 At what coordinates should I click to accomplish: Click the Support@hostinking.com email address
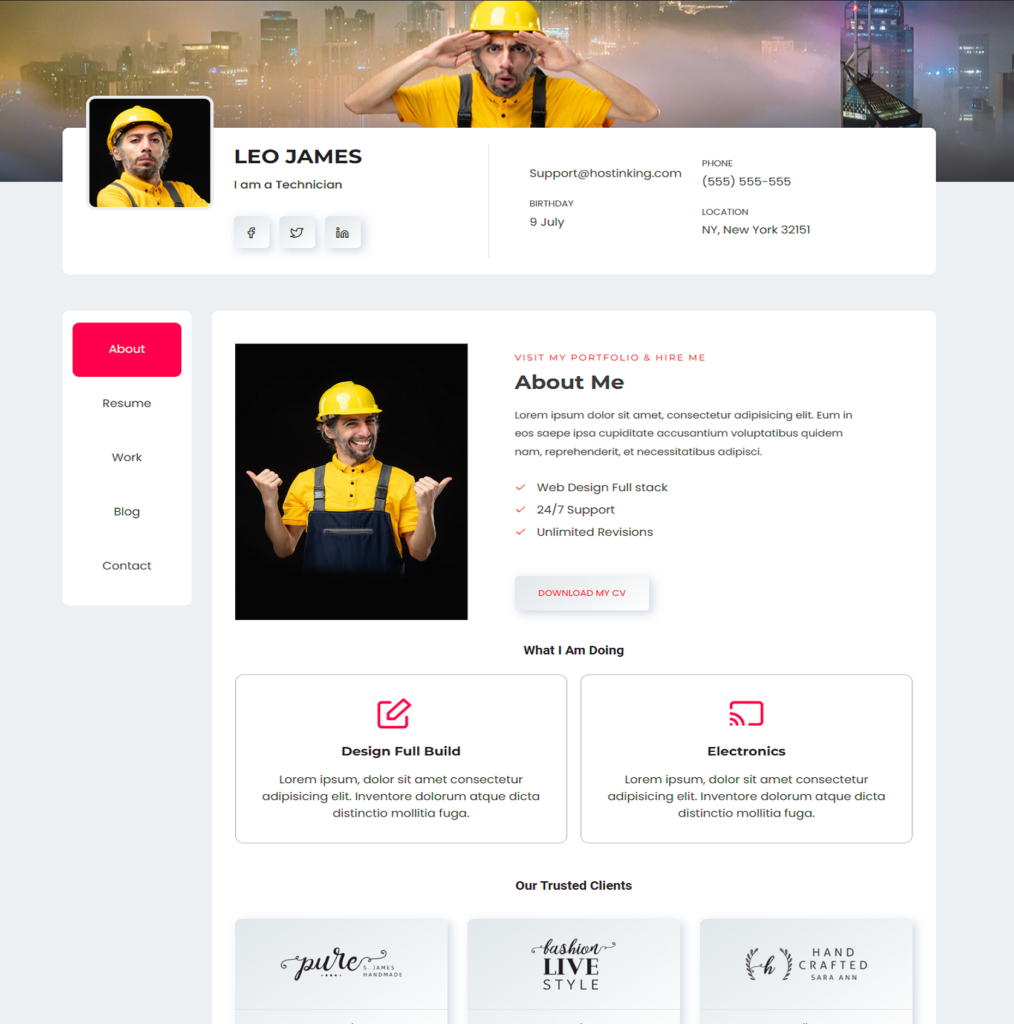point(605,173)
